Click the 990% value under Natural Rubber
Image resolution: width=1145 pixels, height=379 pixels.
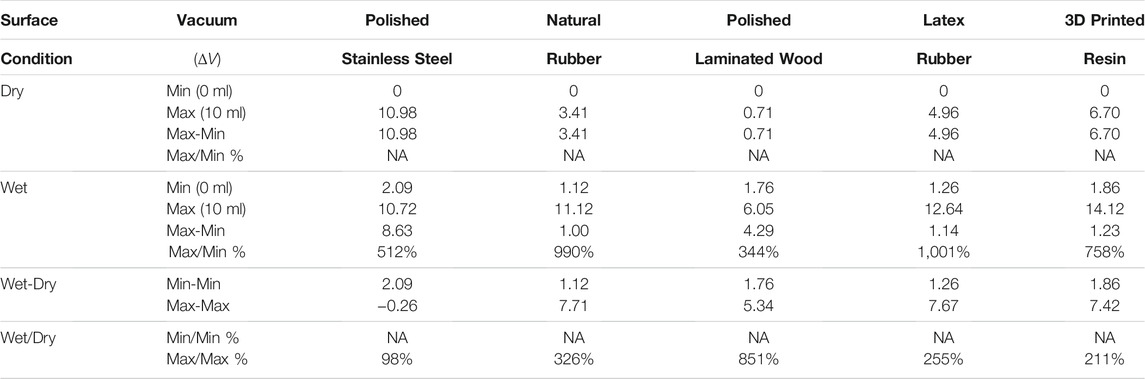(573, 253)
